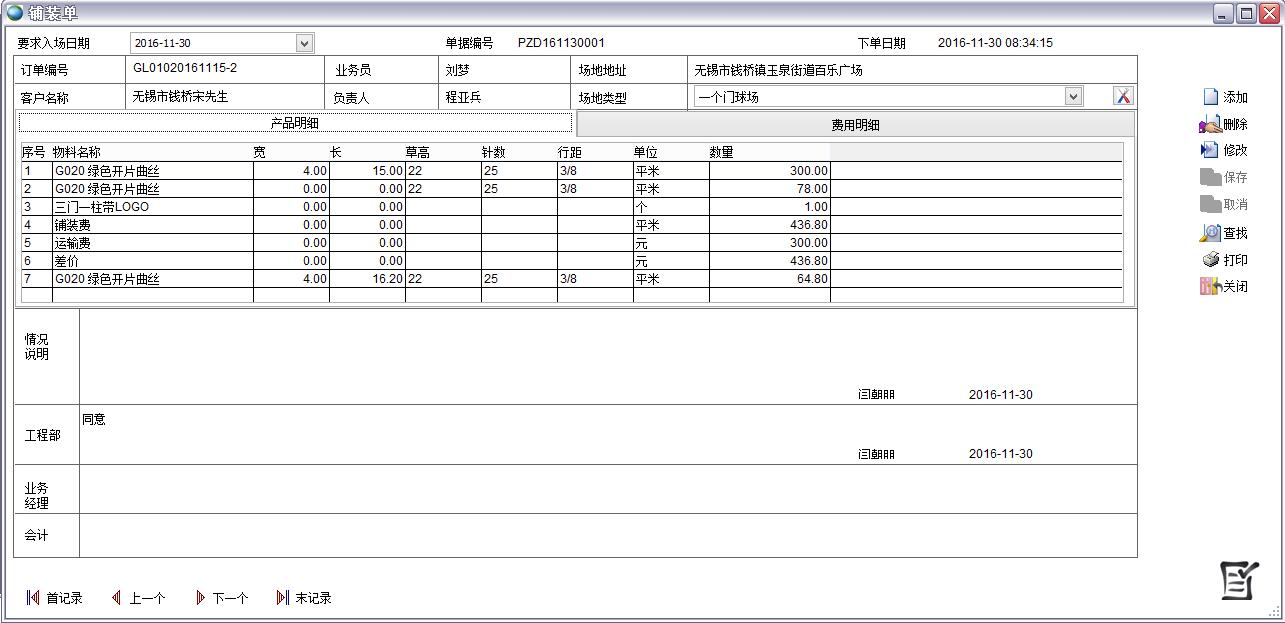Click the 删除 (Delete) icon
Screen dimensions: 1285x623
pos(1210,124)
